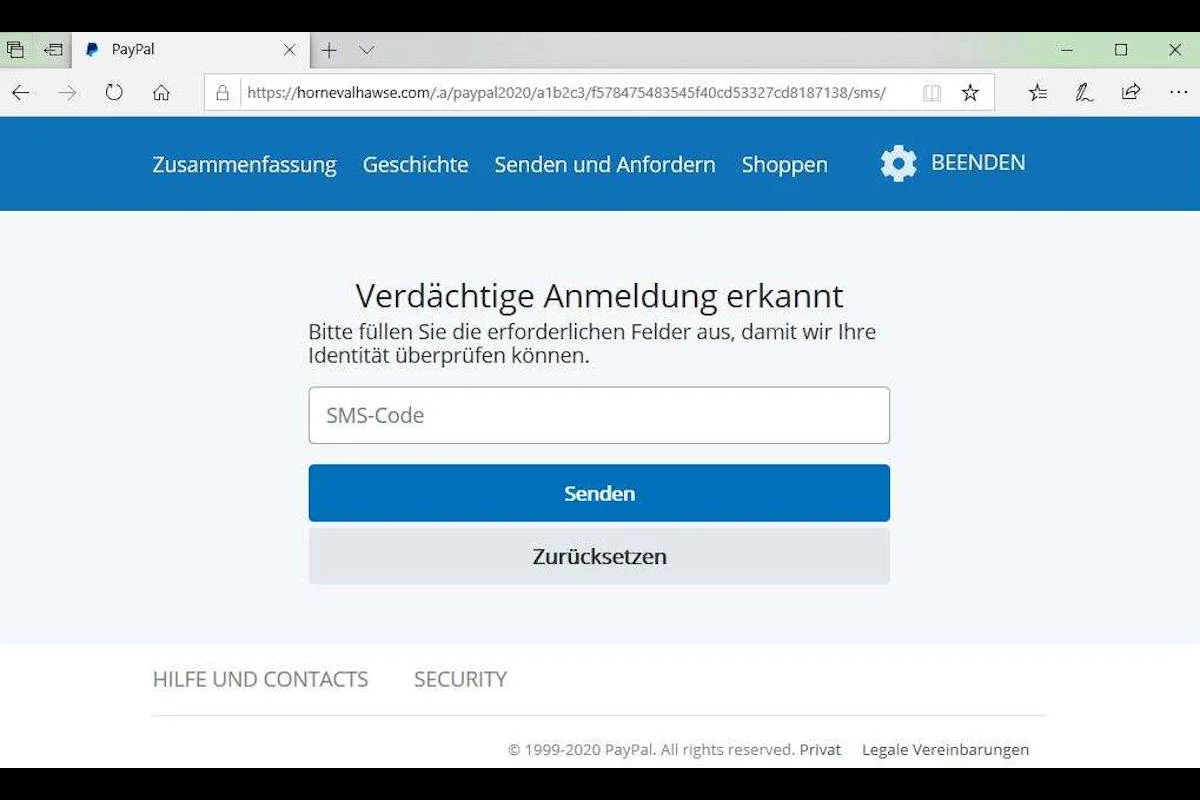The image size is (1200, 800).
Task: Open HILFE UND CONTACTS footer link
Action: pyautogui.click(x=260, y=679)
